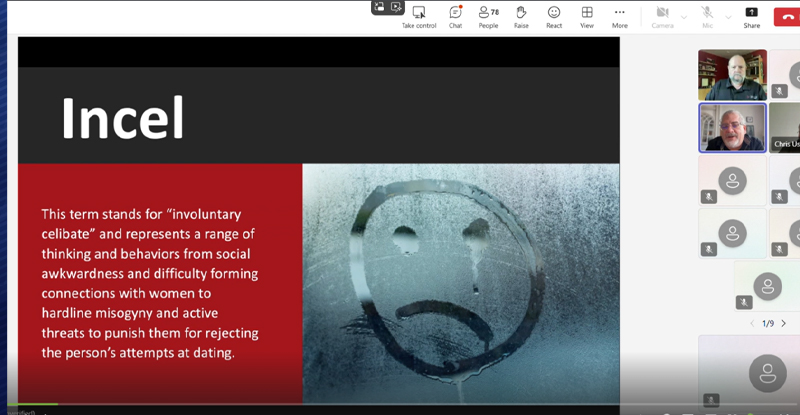Click the Take control button
The image size is (800, 415).
(x=419, y=17)
